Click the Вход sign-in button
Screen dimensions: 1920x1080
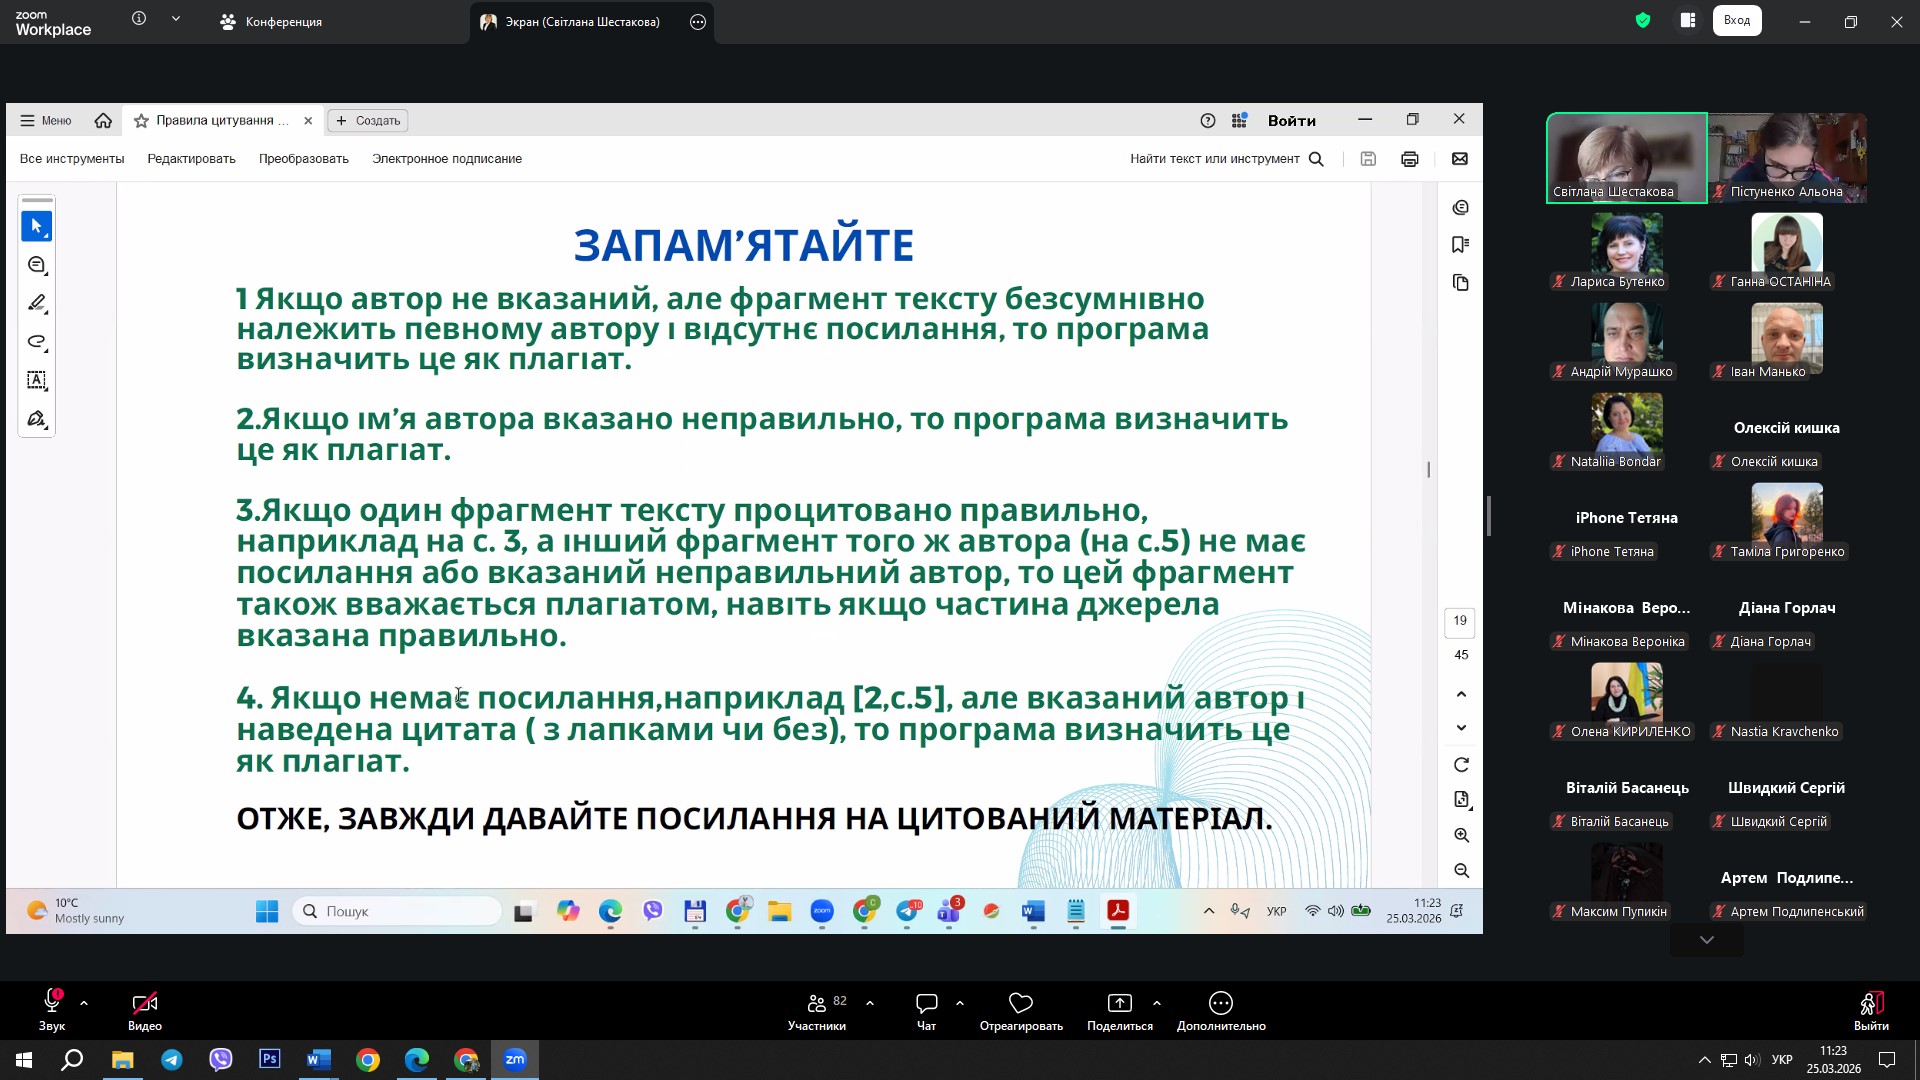click(x=1736, y=20)
